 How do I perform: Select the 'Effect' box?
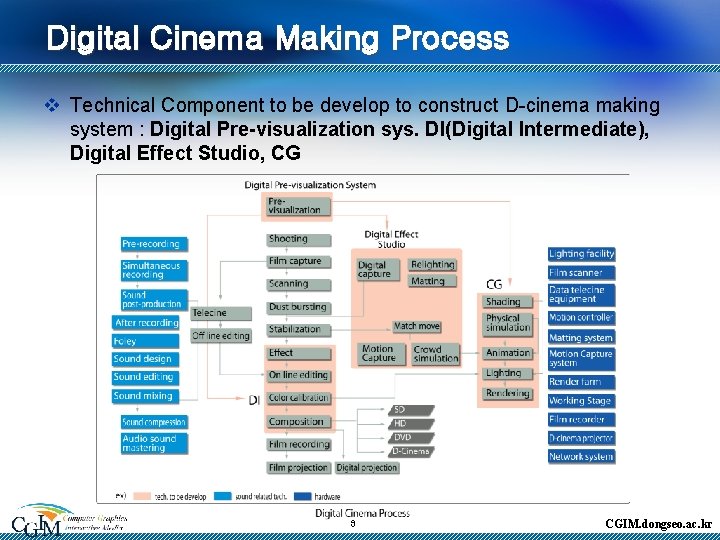tap(298, 353)
